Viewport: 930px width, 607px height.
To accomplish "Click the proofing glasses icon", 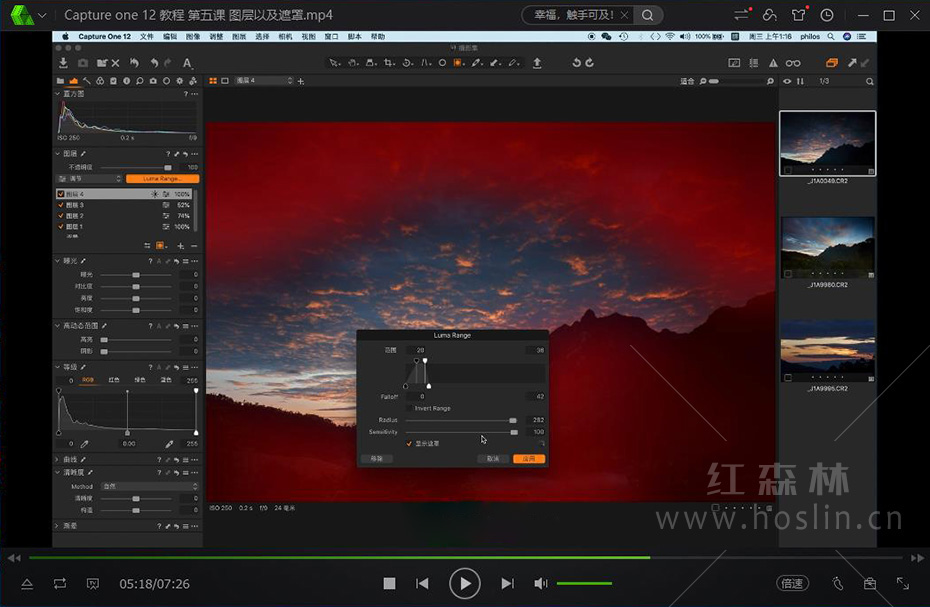I will point(793,63).
